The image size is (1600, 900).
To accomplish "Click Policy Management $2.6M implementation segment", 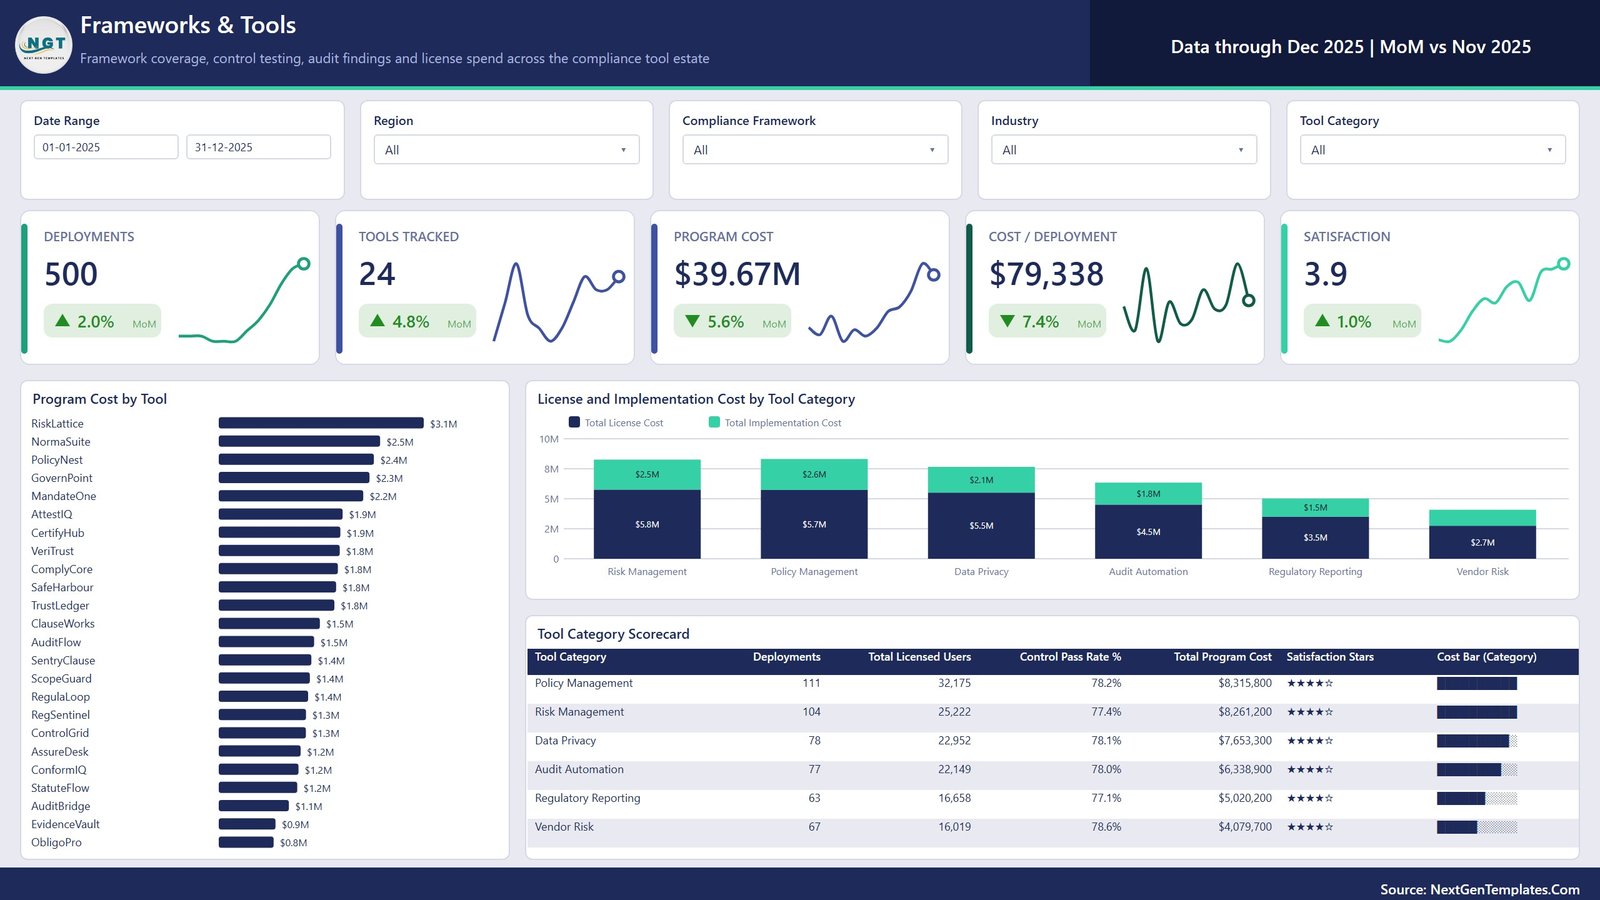I will [814, 474].
